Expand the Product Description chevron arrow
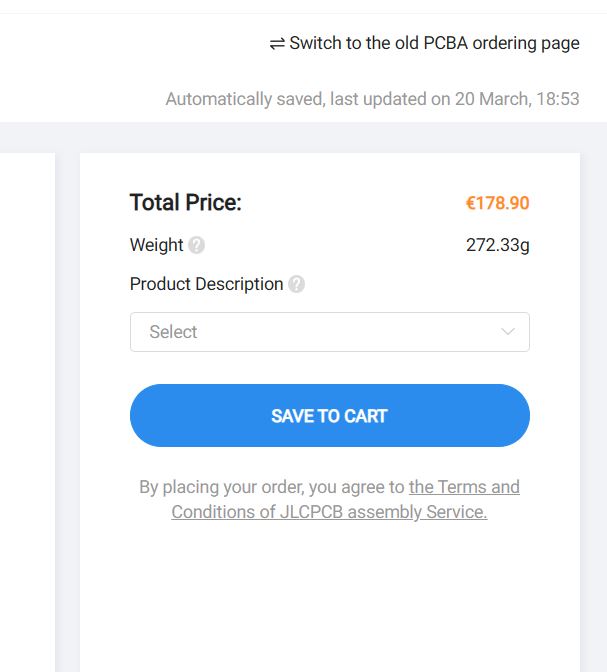 click(x=508, y=332)
